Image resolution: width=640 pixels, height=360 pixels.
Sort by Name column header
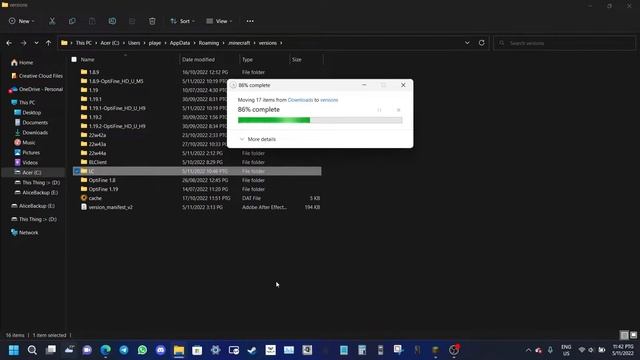tap(87, 60)
